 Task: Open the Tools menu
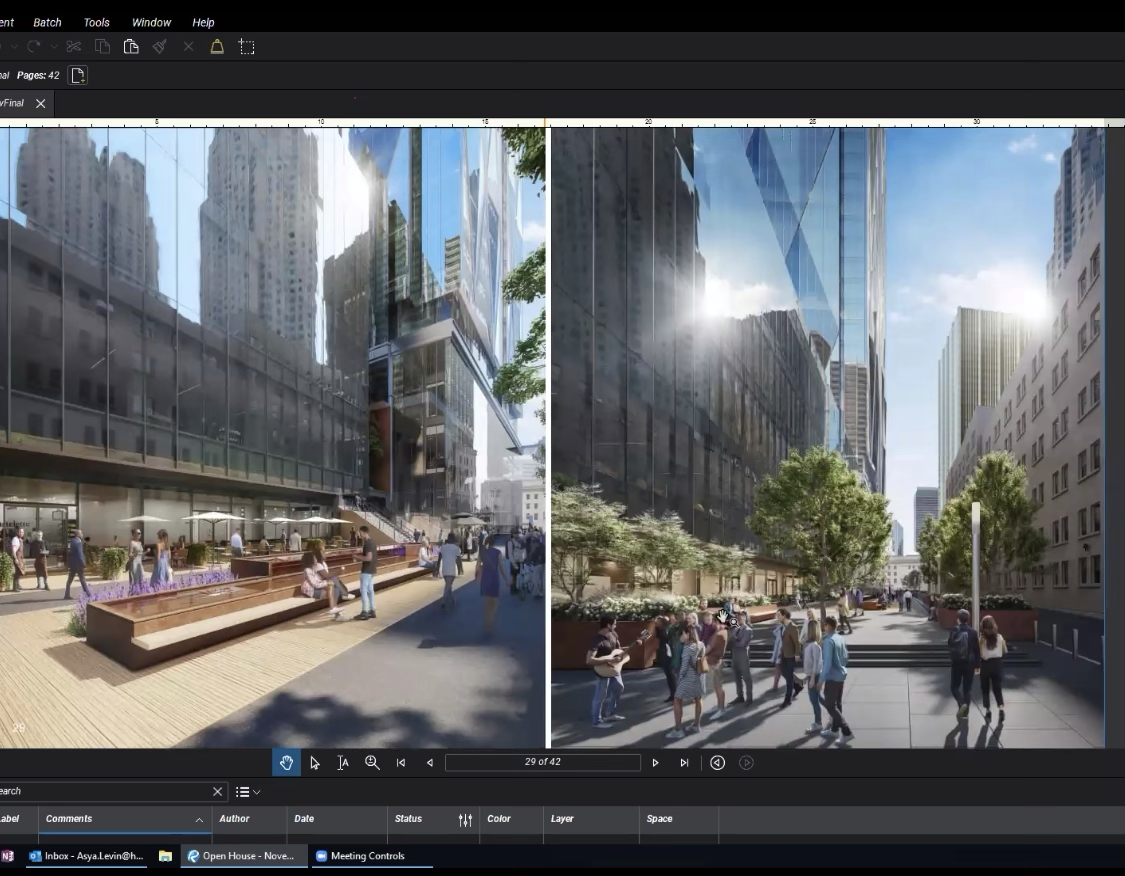[x=97, y=22]
